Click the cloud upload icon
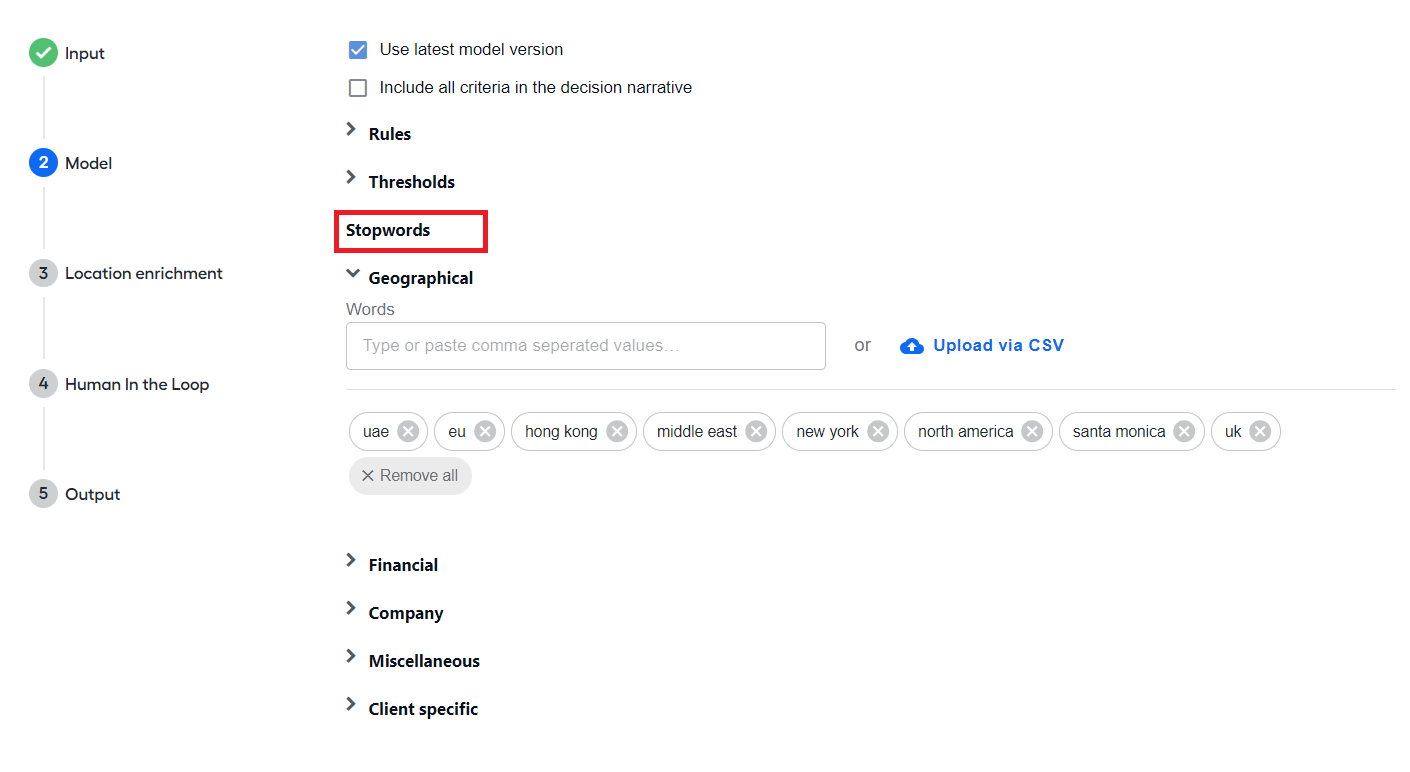1410x772 pixels. coord(911,346)
